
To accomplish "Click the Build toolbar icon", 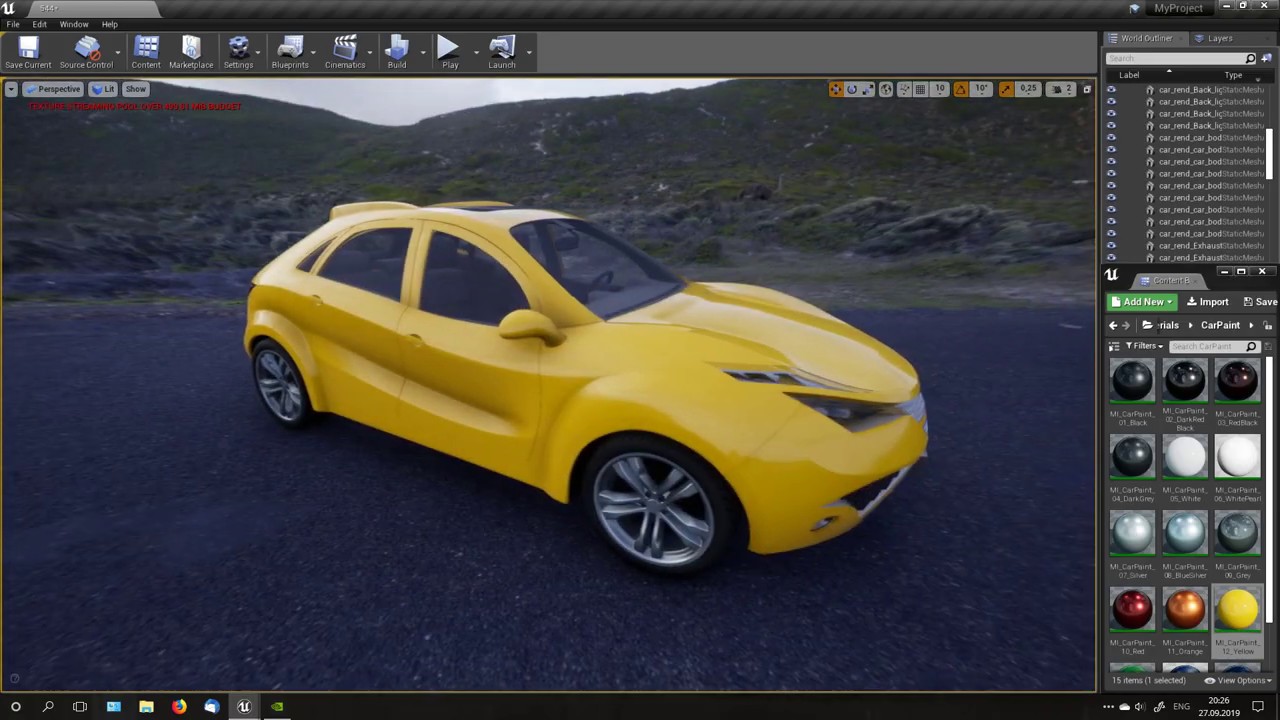I will click(397, 53).
